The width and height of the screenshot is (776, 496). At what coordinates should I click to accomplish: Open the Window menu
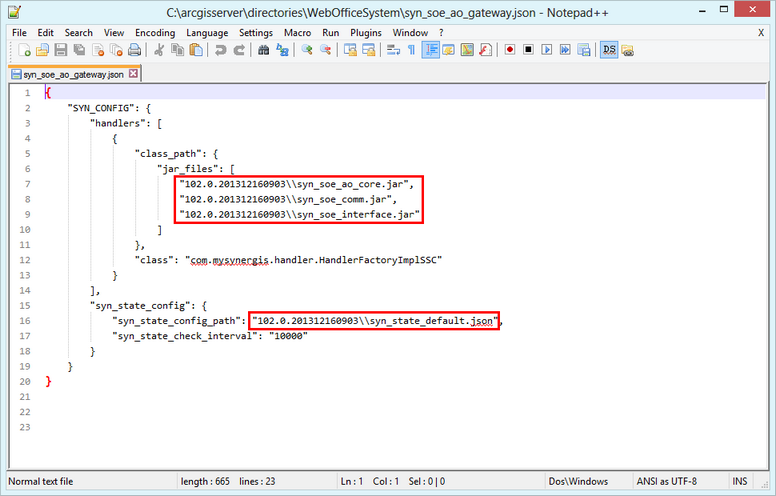pos(410,33)
